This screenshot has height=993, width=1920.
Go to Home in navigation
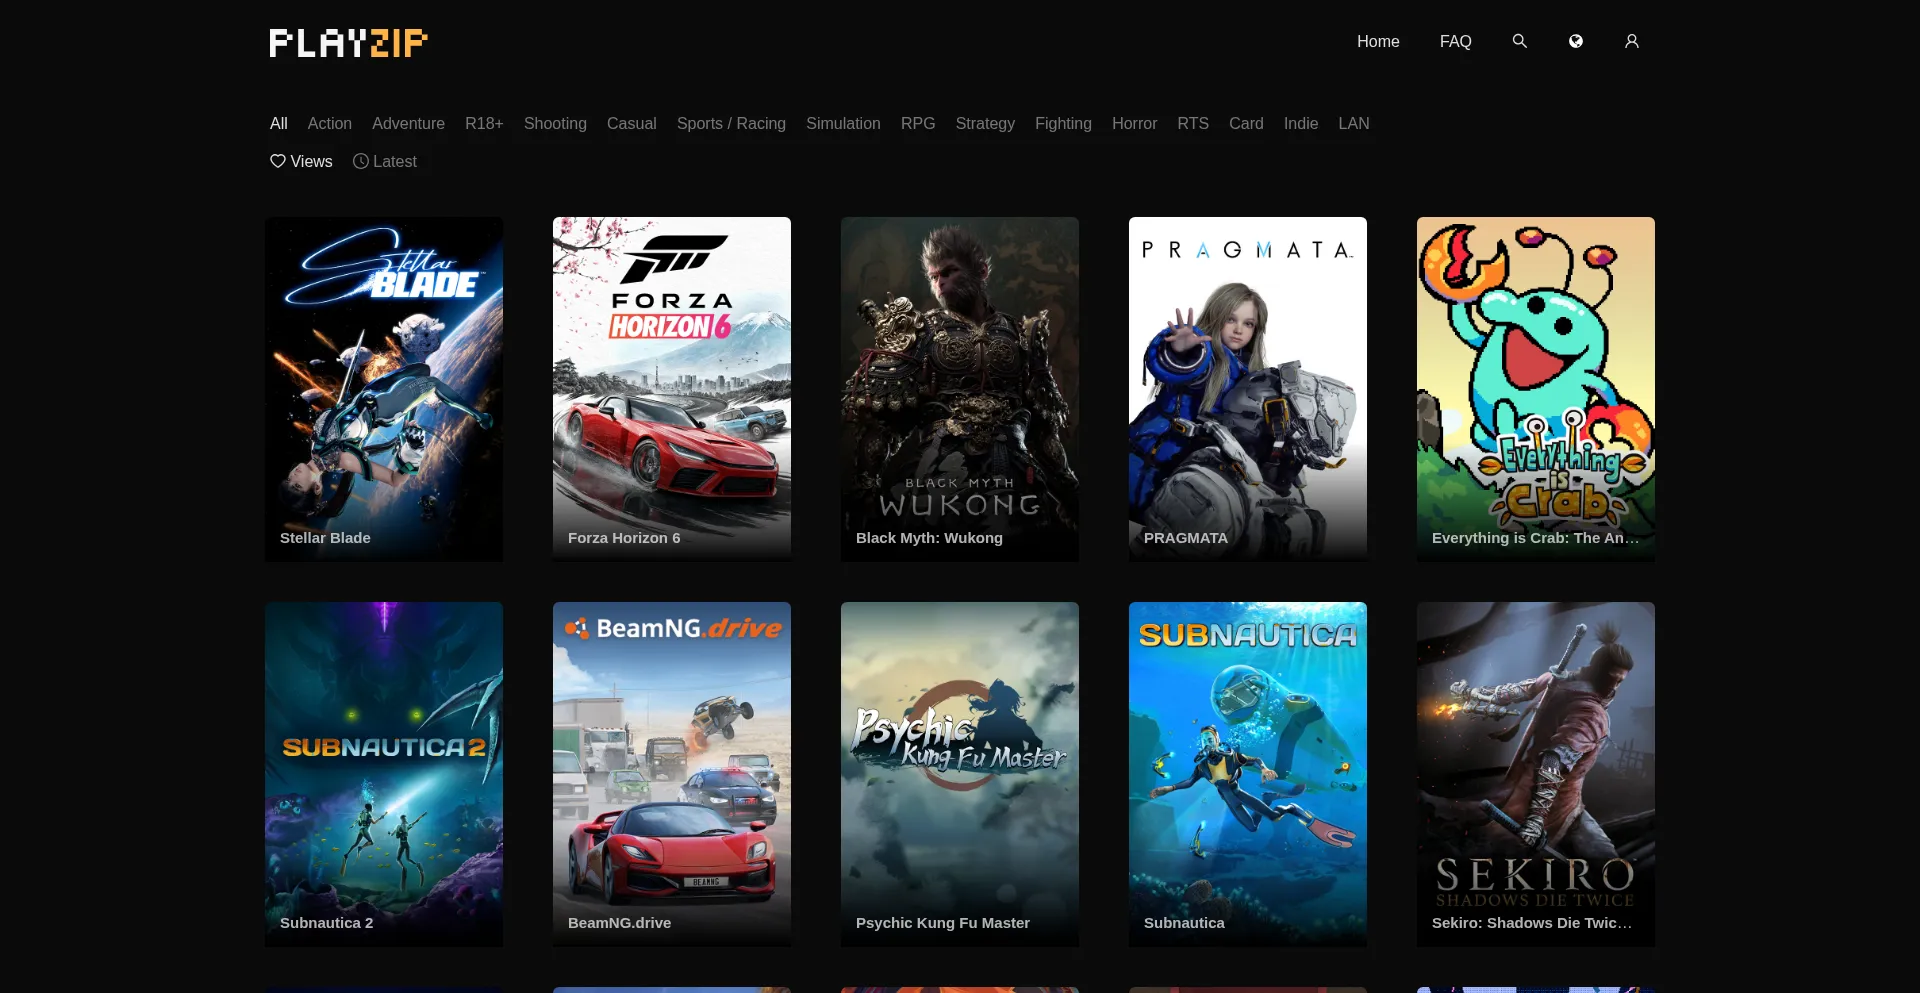tap(1378, 42)
